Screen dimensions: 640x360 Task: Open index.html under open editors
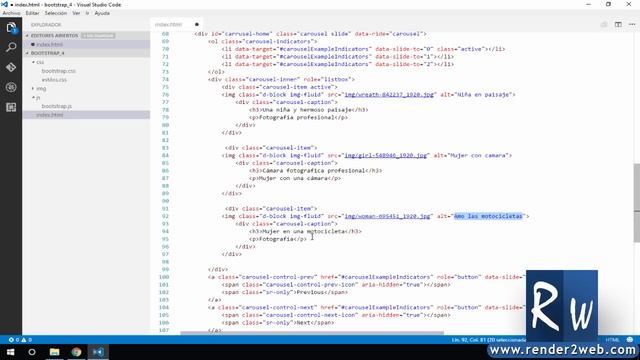tap(49, 44)
